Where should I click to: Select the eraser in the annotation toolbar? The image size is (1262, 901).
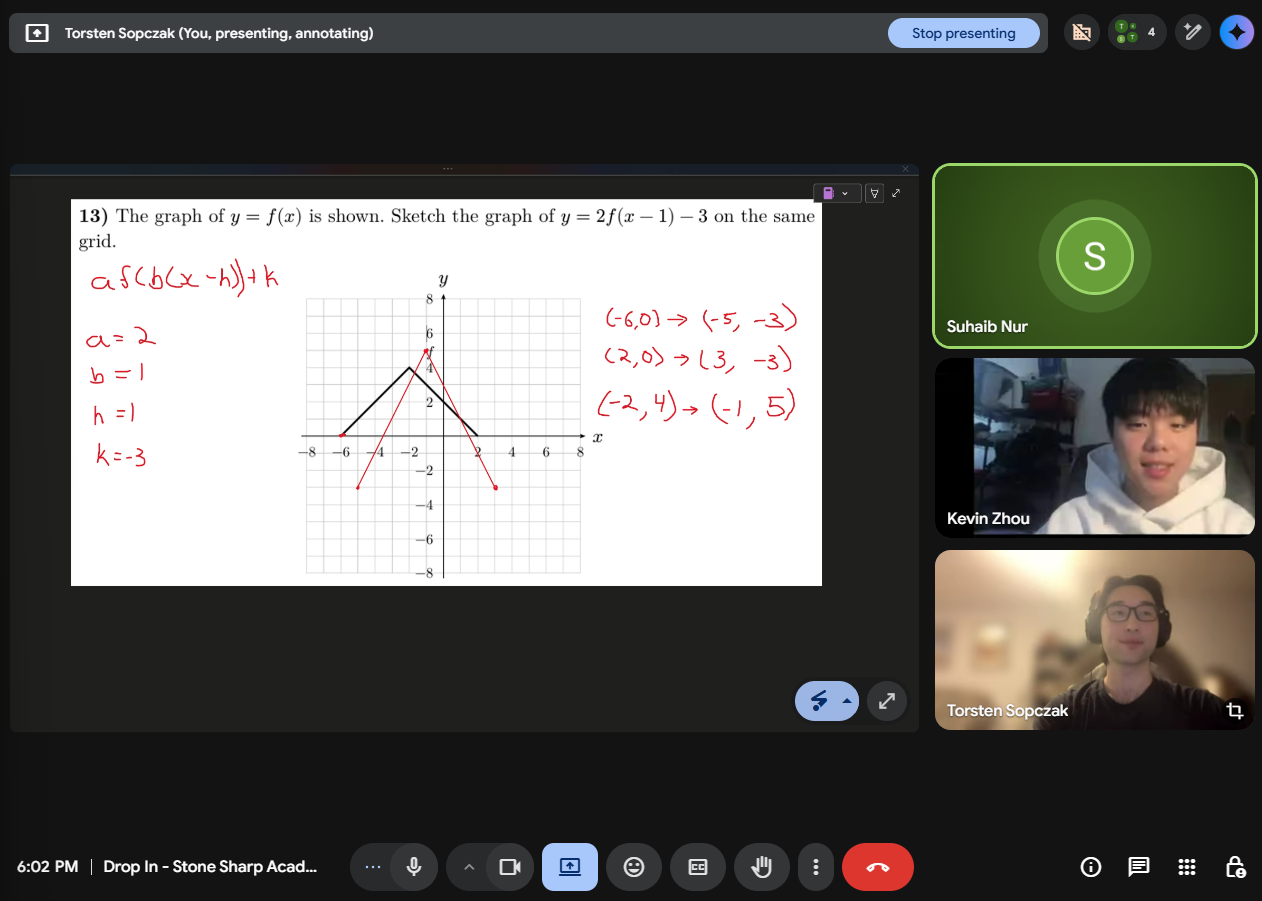[x=874, y=192]
